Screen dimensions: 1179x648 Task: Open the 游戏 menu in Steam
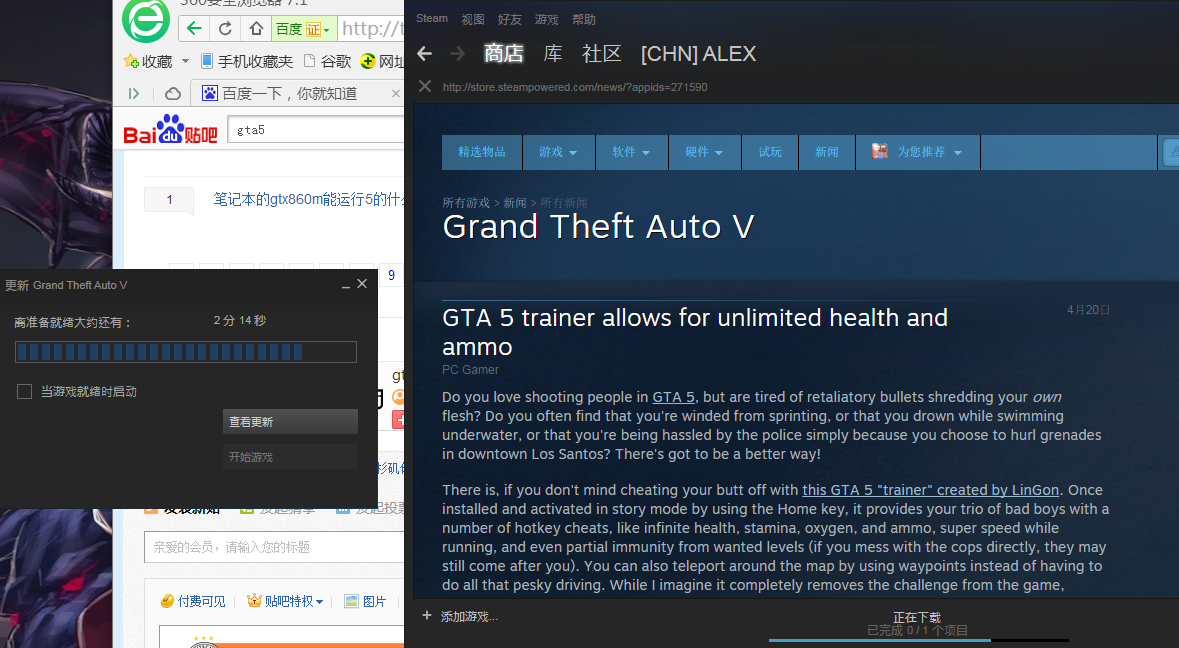pos(547,20)
